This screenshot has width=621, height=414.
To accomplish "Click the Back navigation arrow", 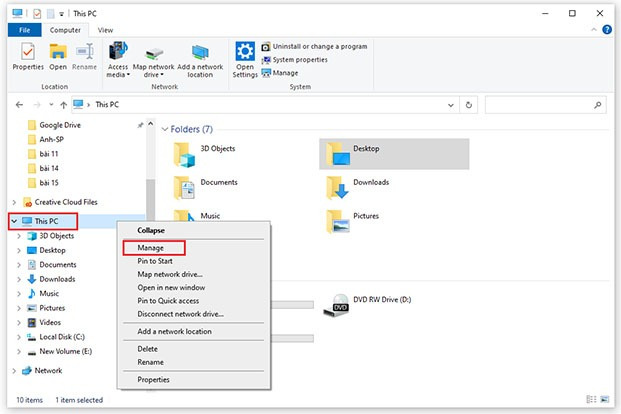I will 19,105.
